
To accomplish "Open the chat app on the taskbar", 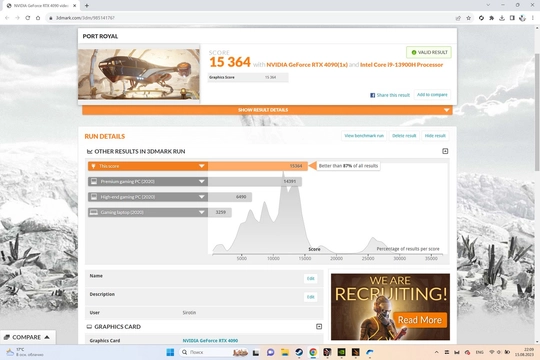I will tap(270, 352).
